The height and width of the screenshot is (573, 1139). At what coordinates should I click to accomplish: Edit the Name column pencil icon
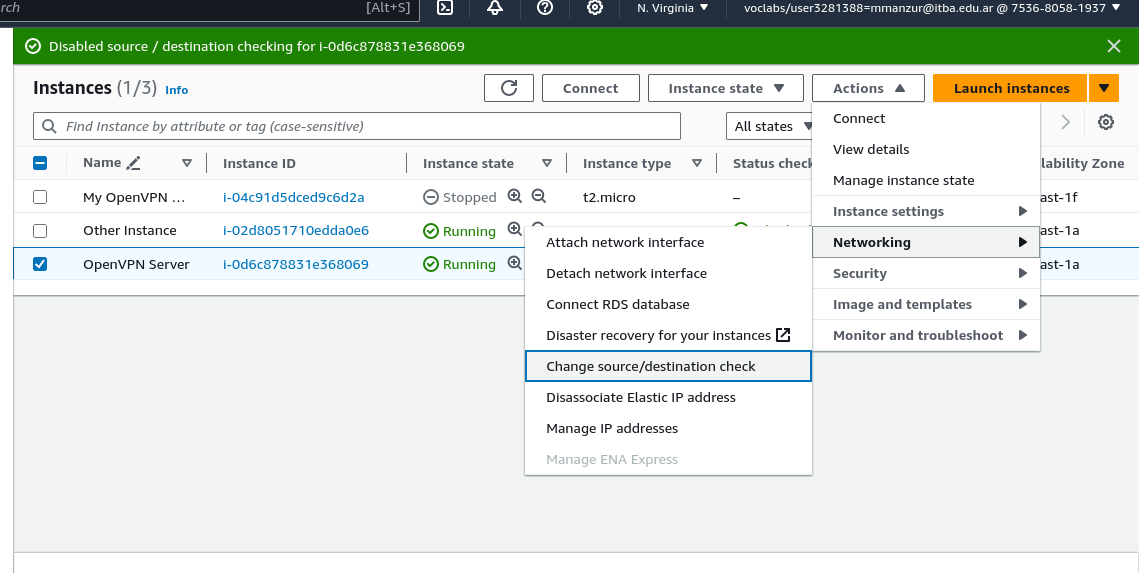pos(133,163)
